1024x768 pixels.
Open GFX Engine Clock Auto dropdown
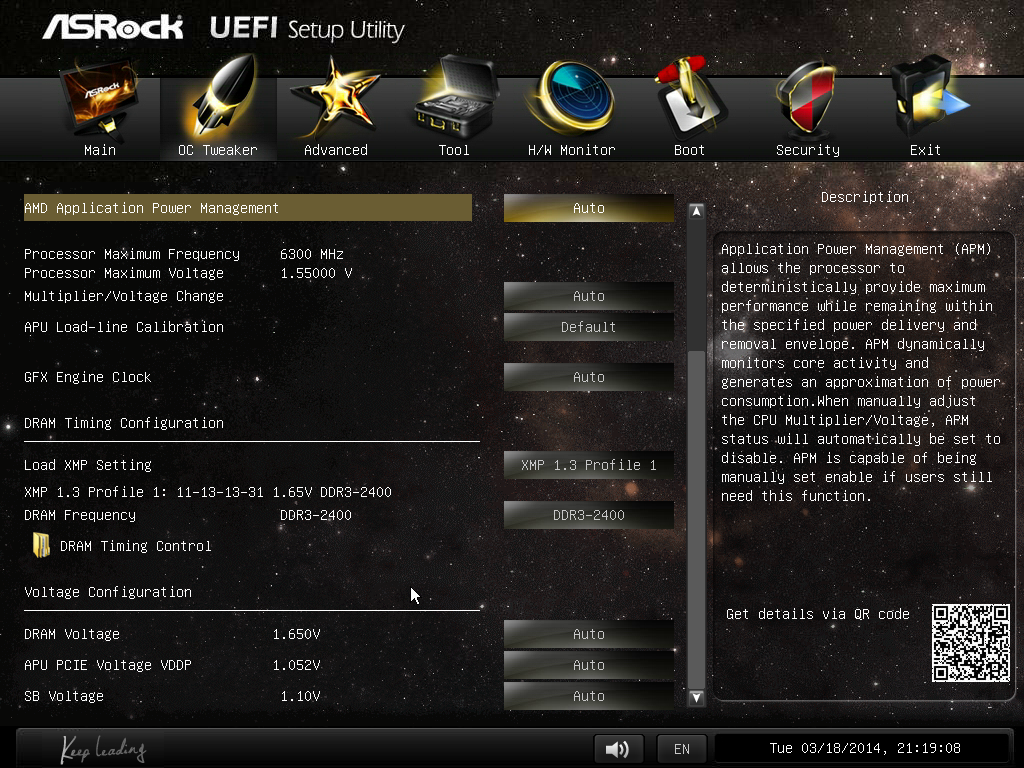tap(588, 377)
